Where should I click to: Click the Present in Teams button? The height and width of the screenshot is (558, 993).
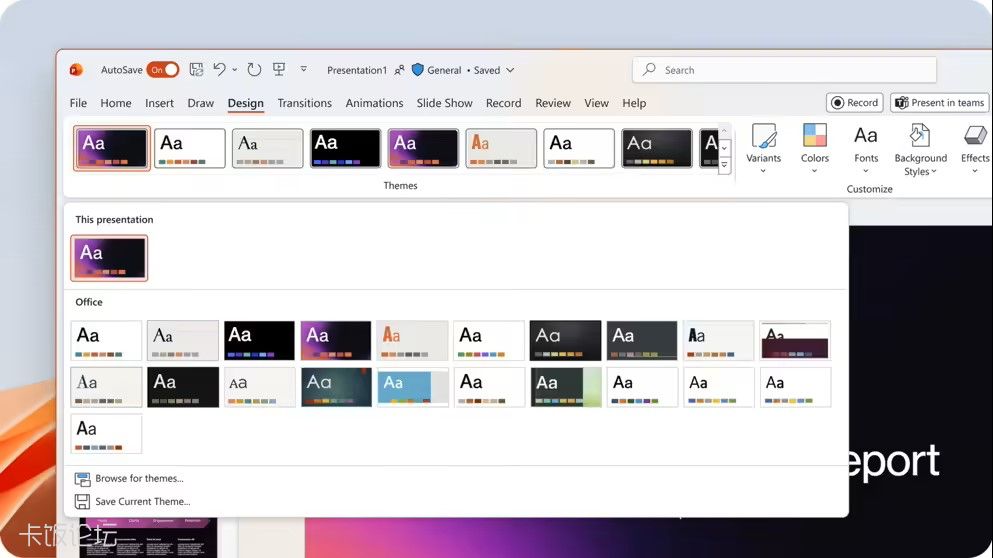pos(940,103)
